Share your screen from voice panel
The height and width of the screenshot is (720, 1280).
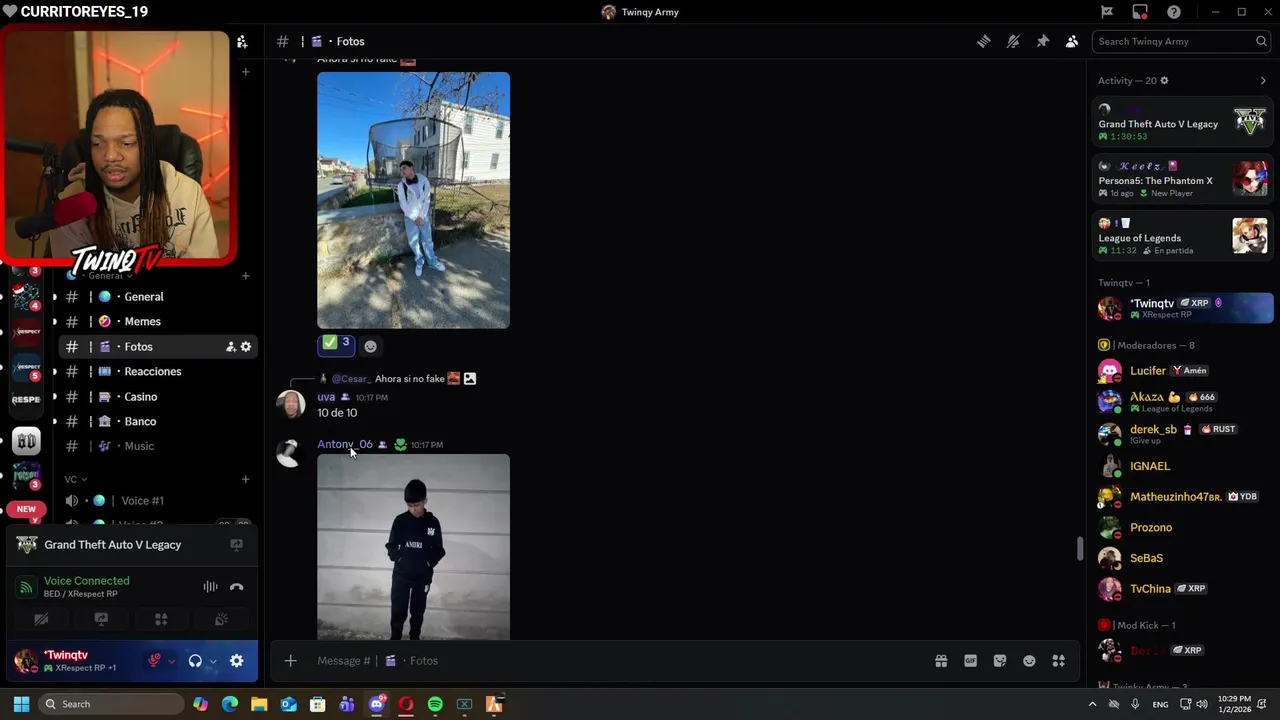pos(101,620)
